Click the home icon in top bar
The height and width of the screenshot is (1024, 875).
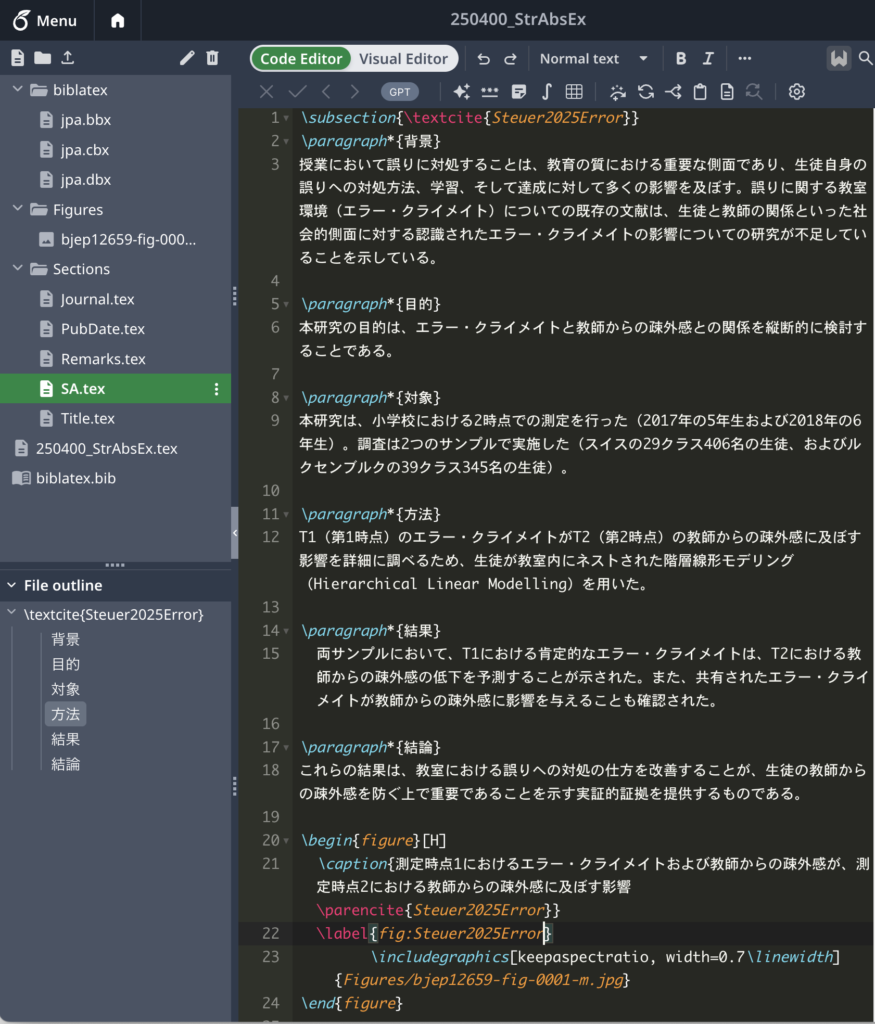click(117, 20)
